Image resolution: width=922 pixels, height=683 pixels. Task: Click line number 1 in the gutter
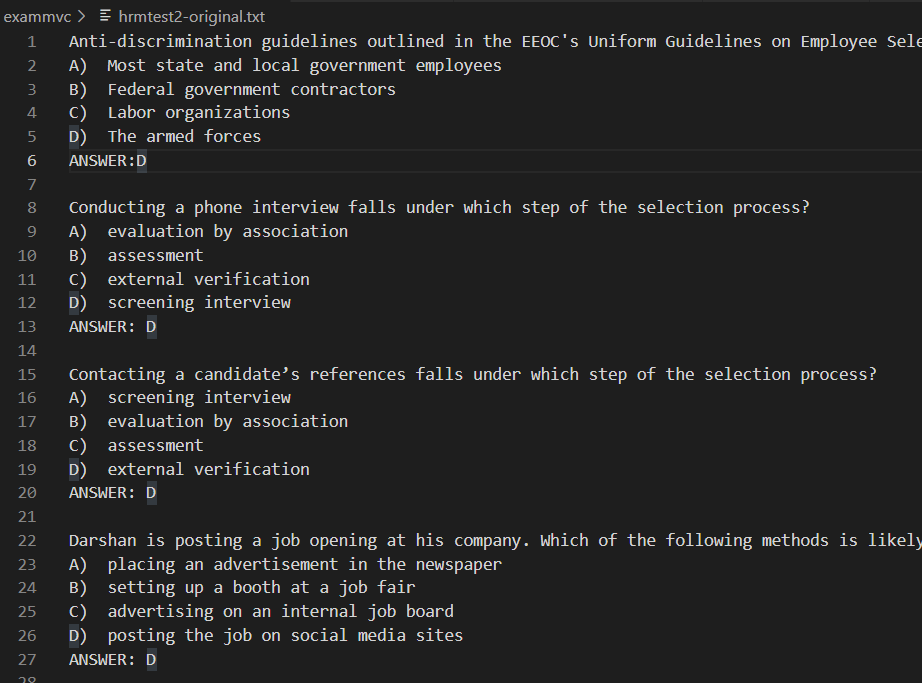(x=31, y=41)
